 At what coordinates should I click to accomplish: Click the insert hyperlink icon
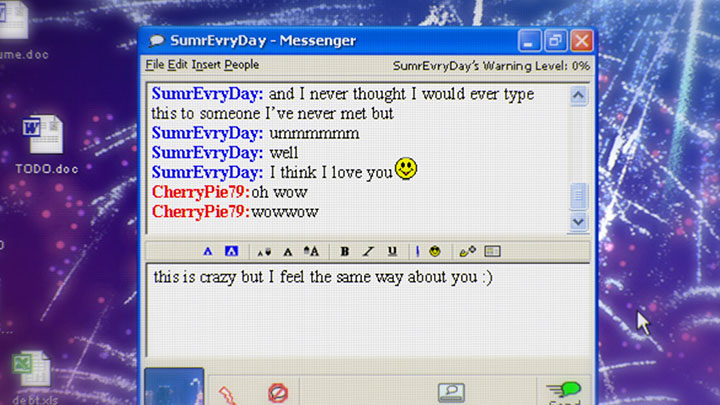(467, 251)
